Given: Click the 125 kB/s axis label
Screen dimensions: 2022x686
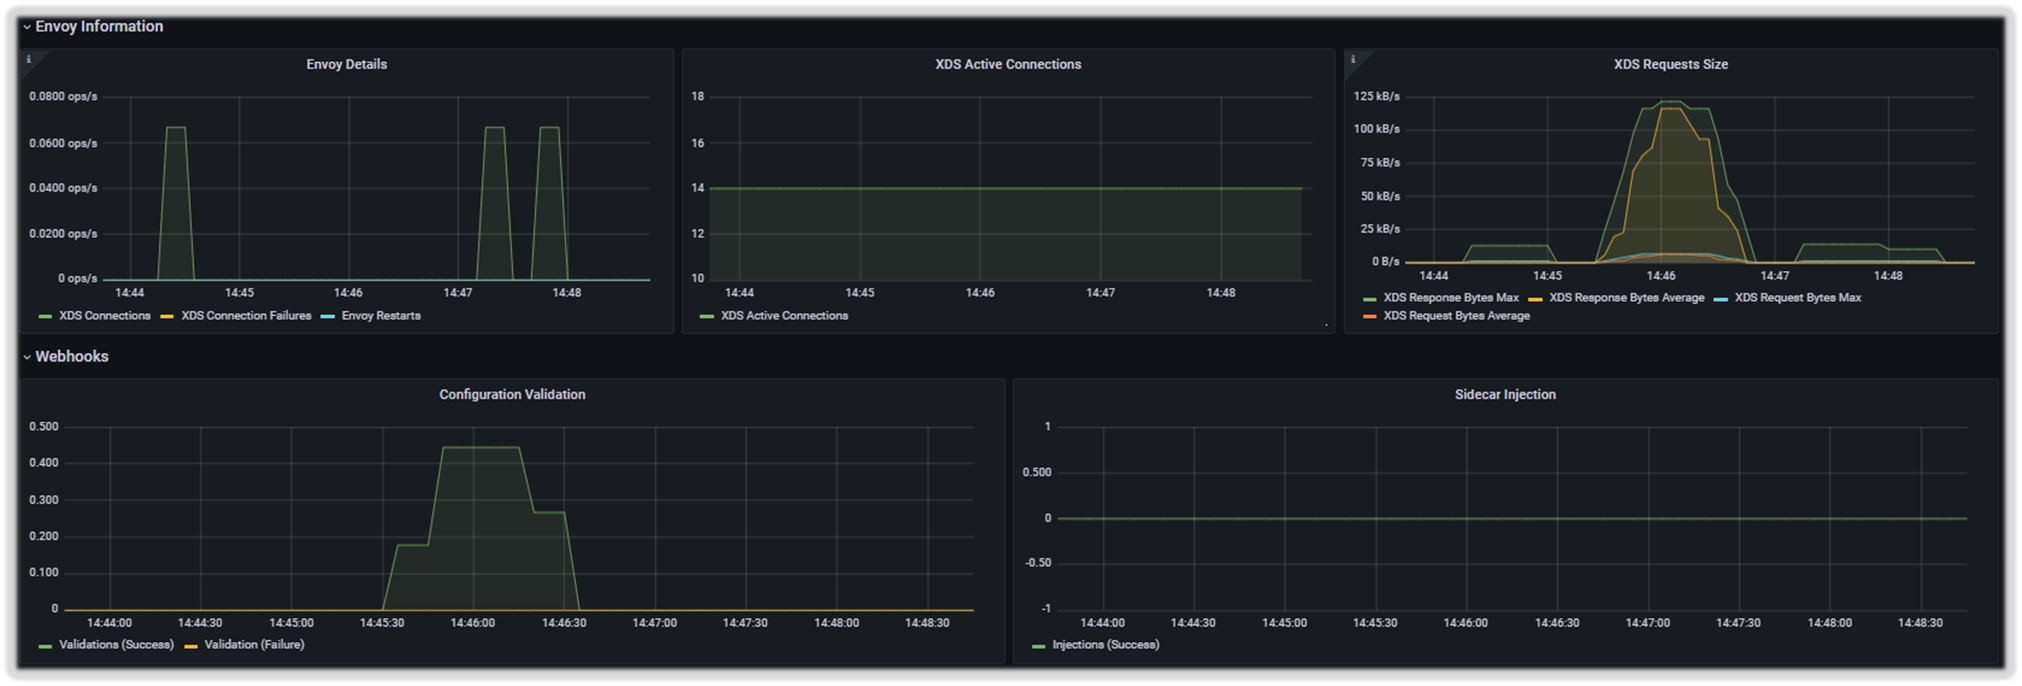Looking at the screenshot, I should click(1376, 96).
